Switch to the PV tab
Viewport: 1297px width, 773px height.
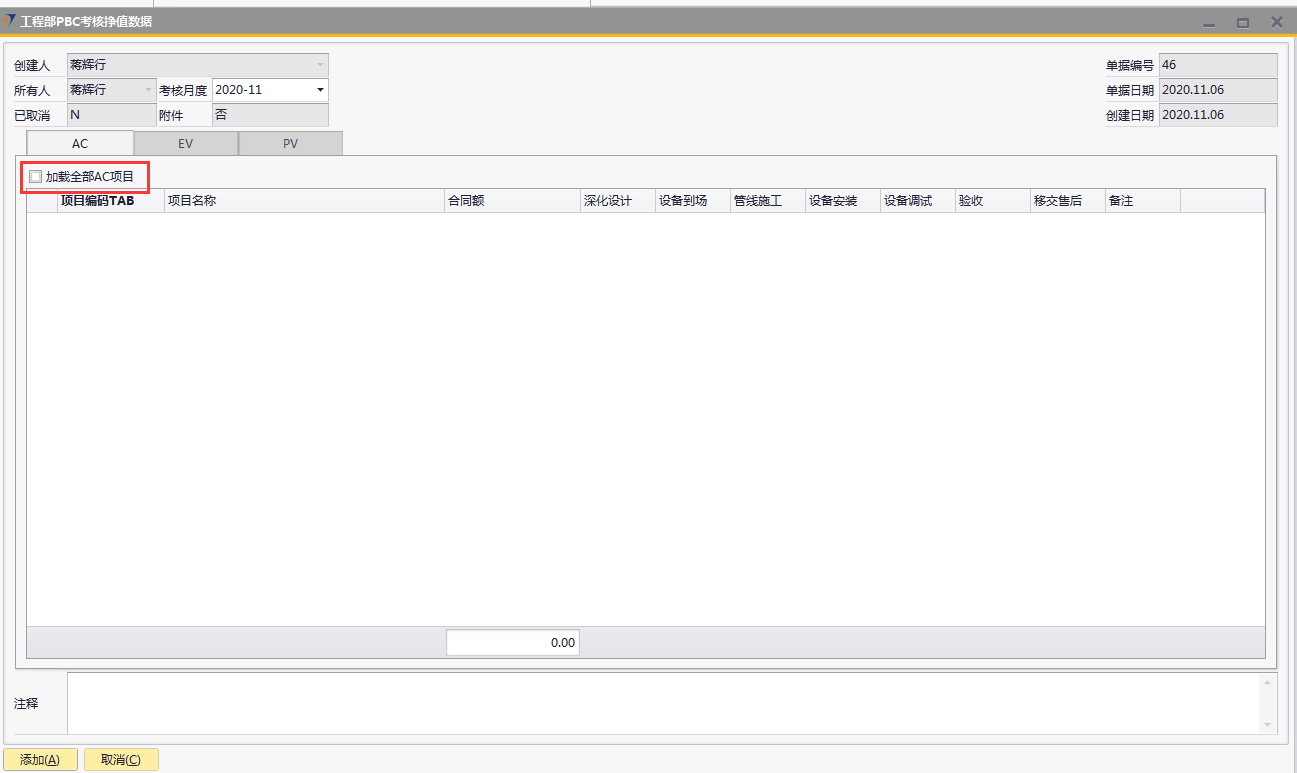point(290,144)
